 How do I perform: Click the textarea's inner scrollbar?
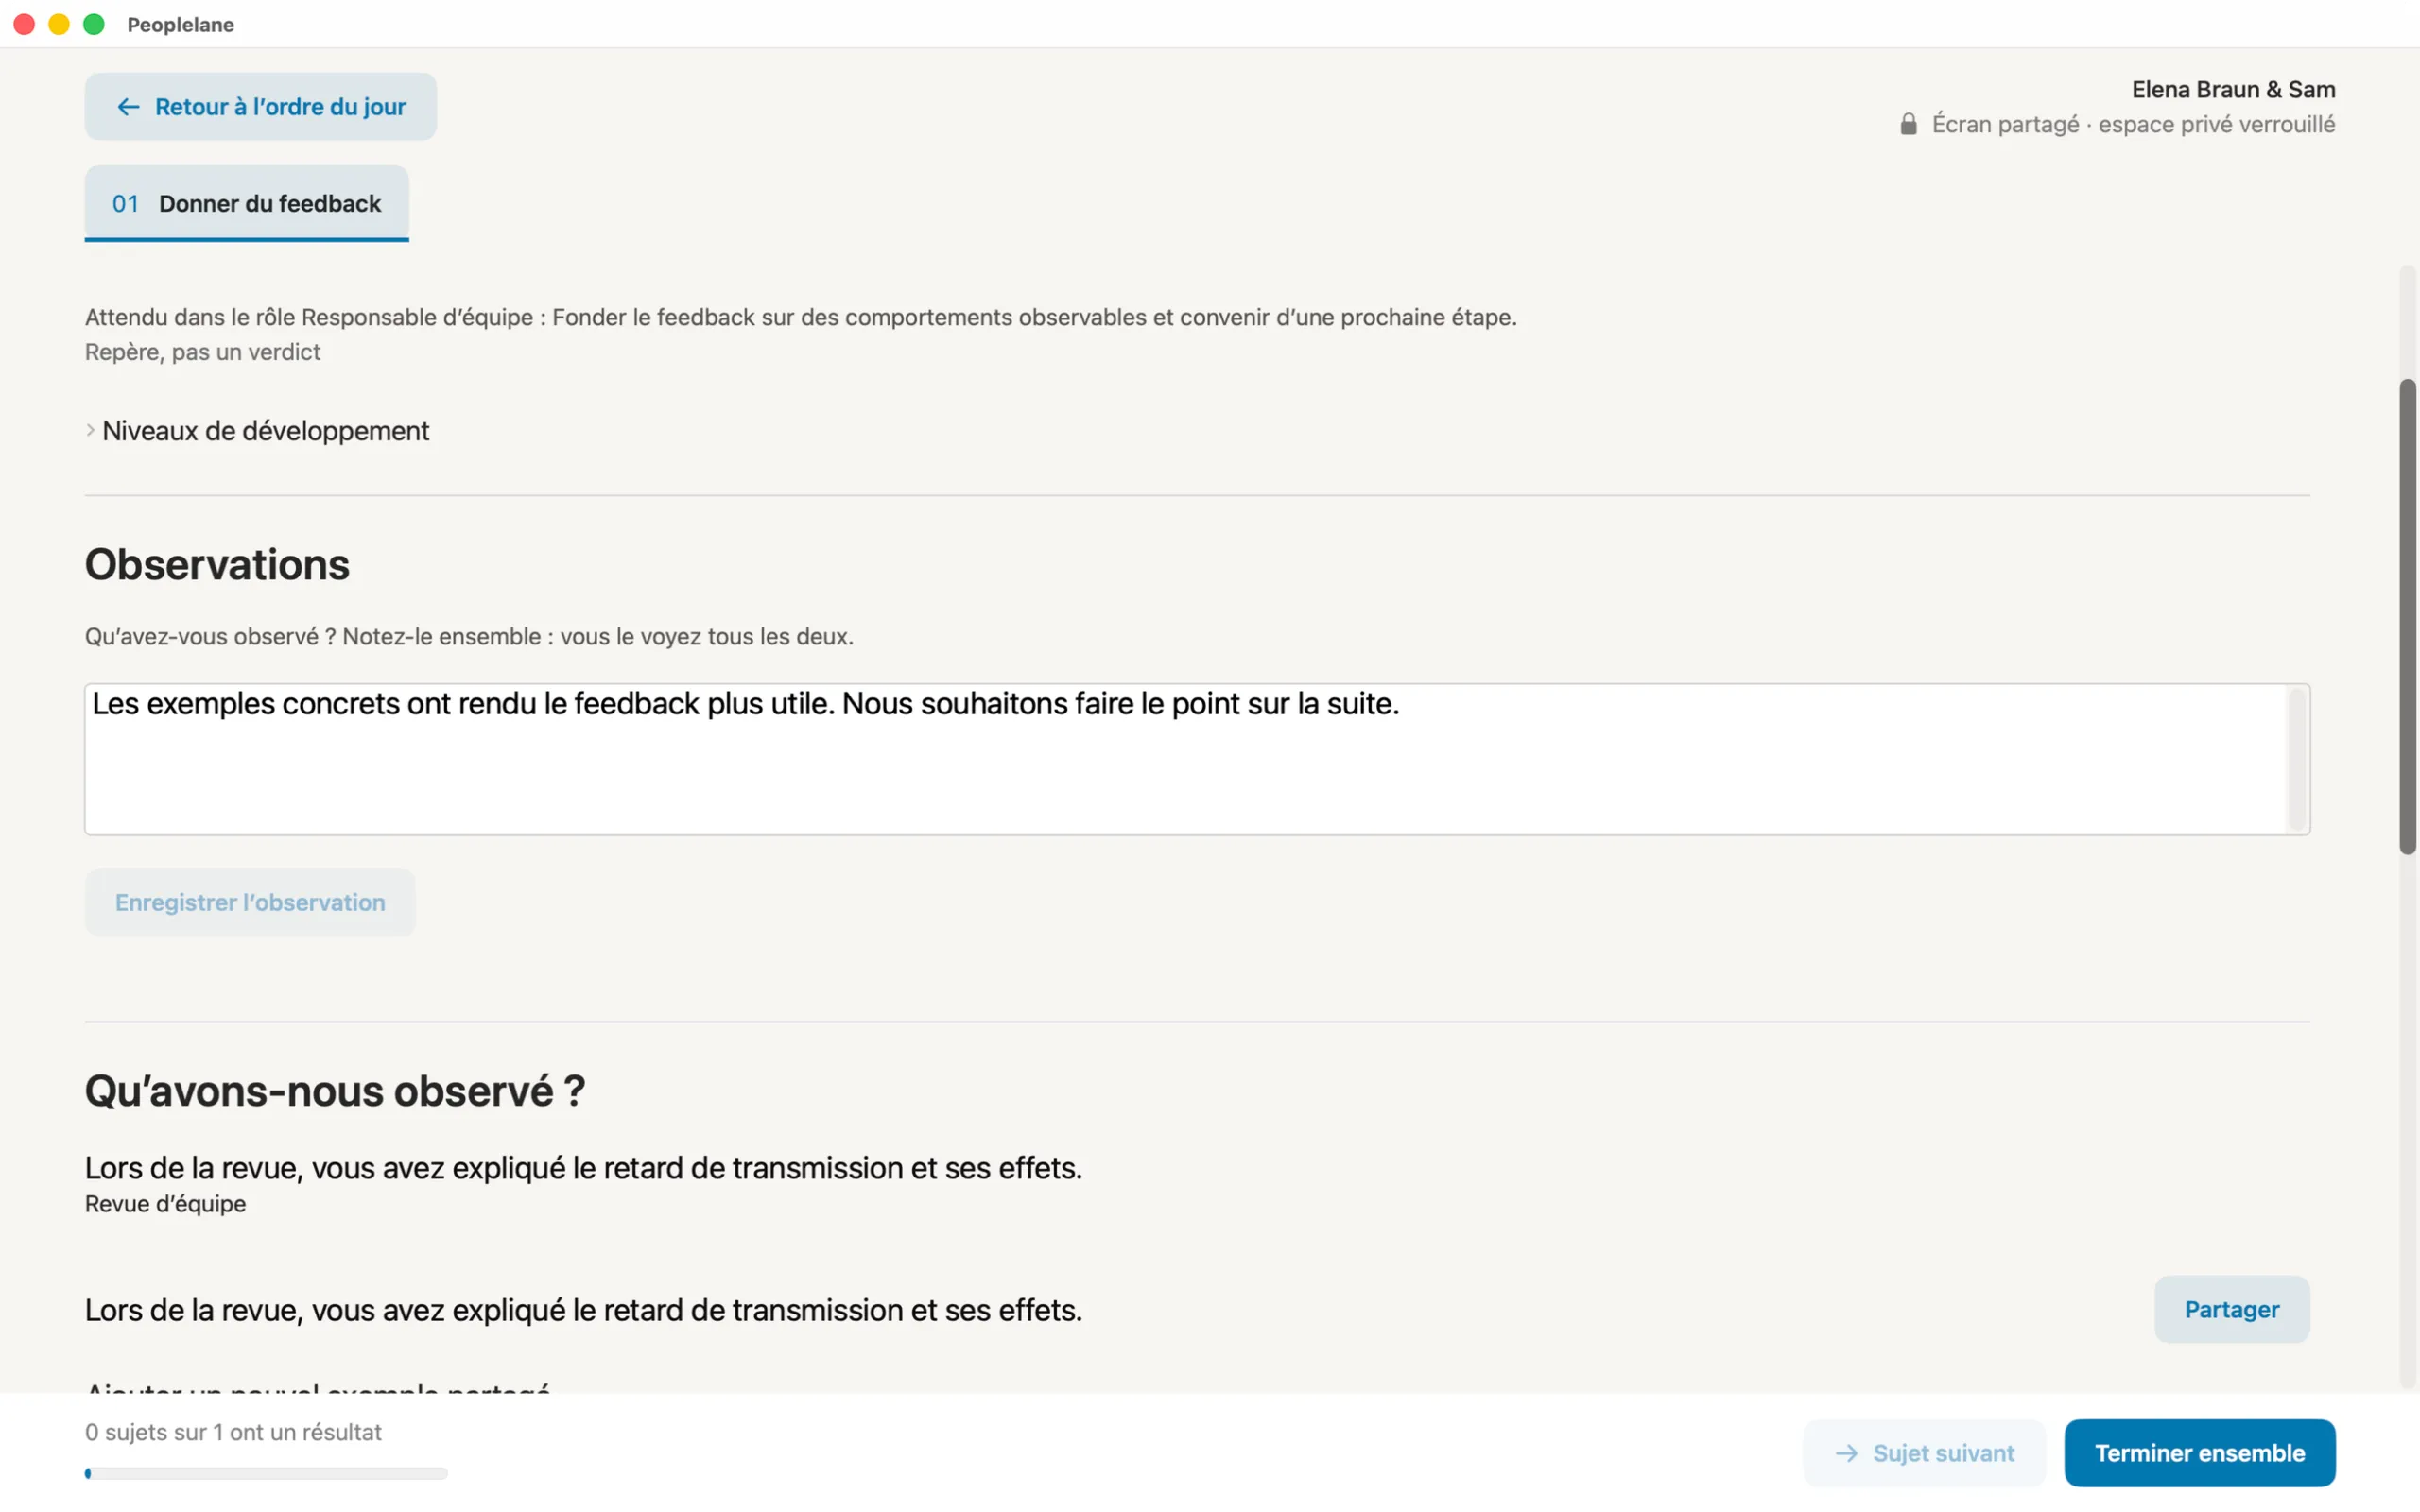coord(2297,759)
